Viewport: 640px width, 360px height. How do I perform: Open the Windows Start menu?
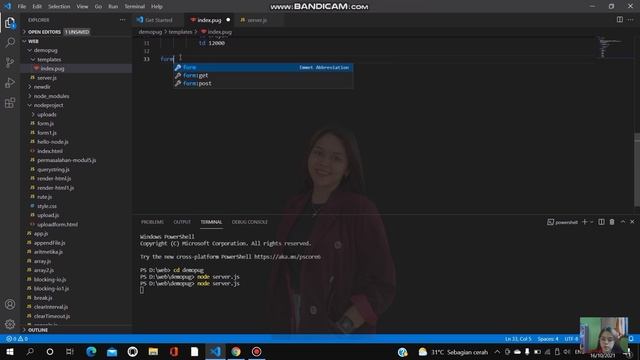pos(10,351)
